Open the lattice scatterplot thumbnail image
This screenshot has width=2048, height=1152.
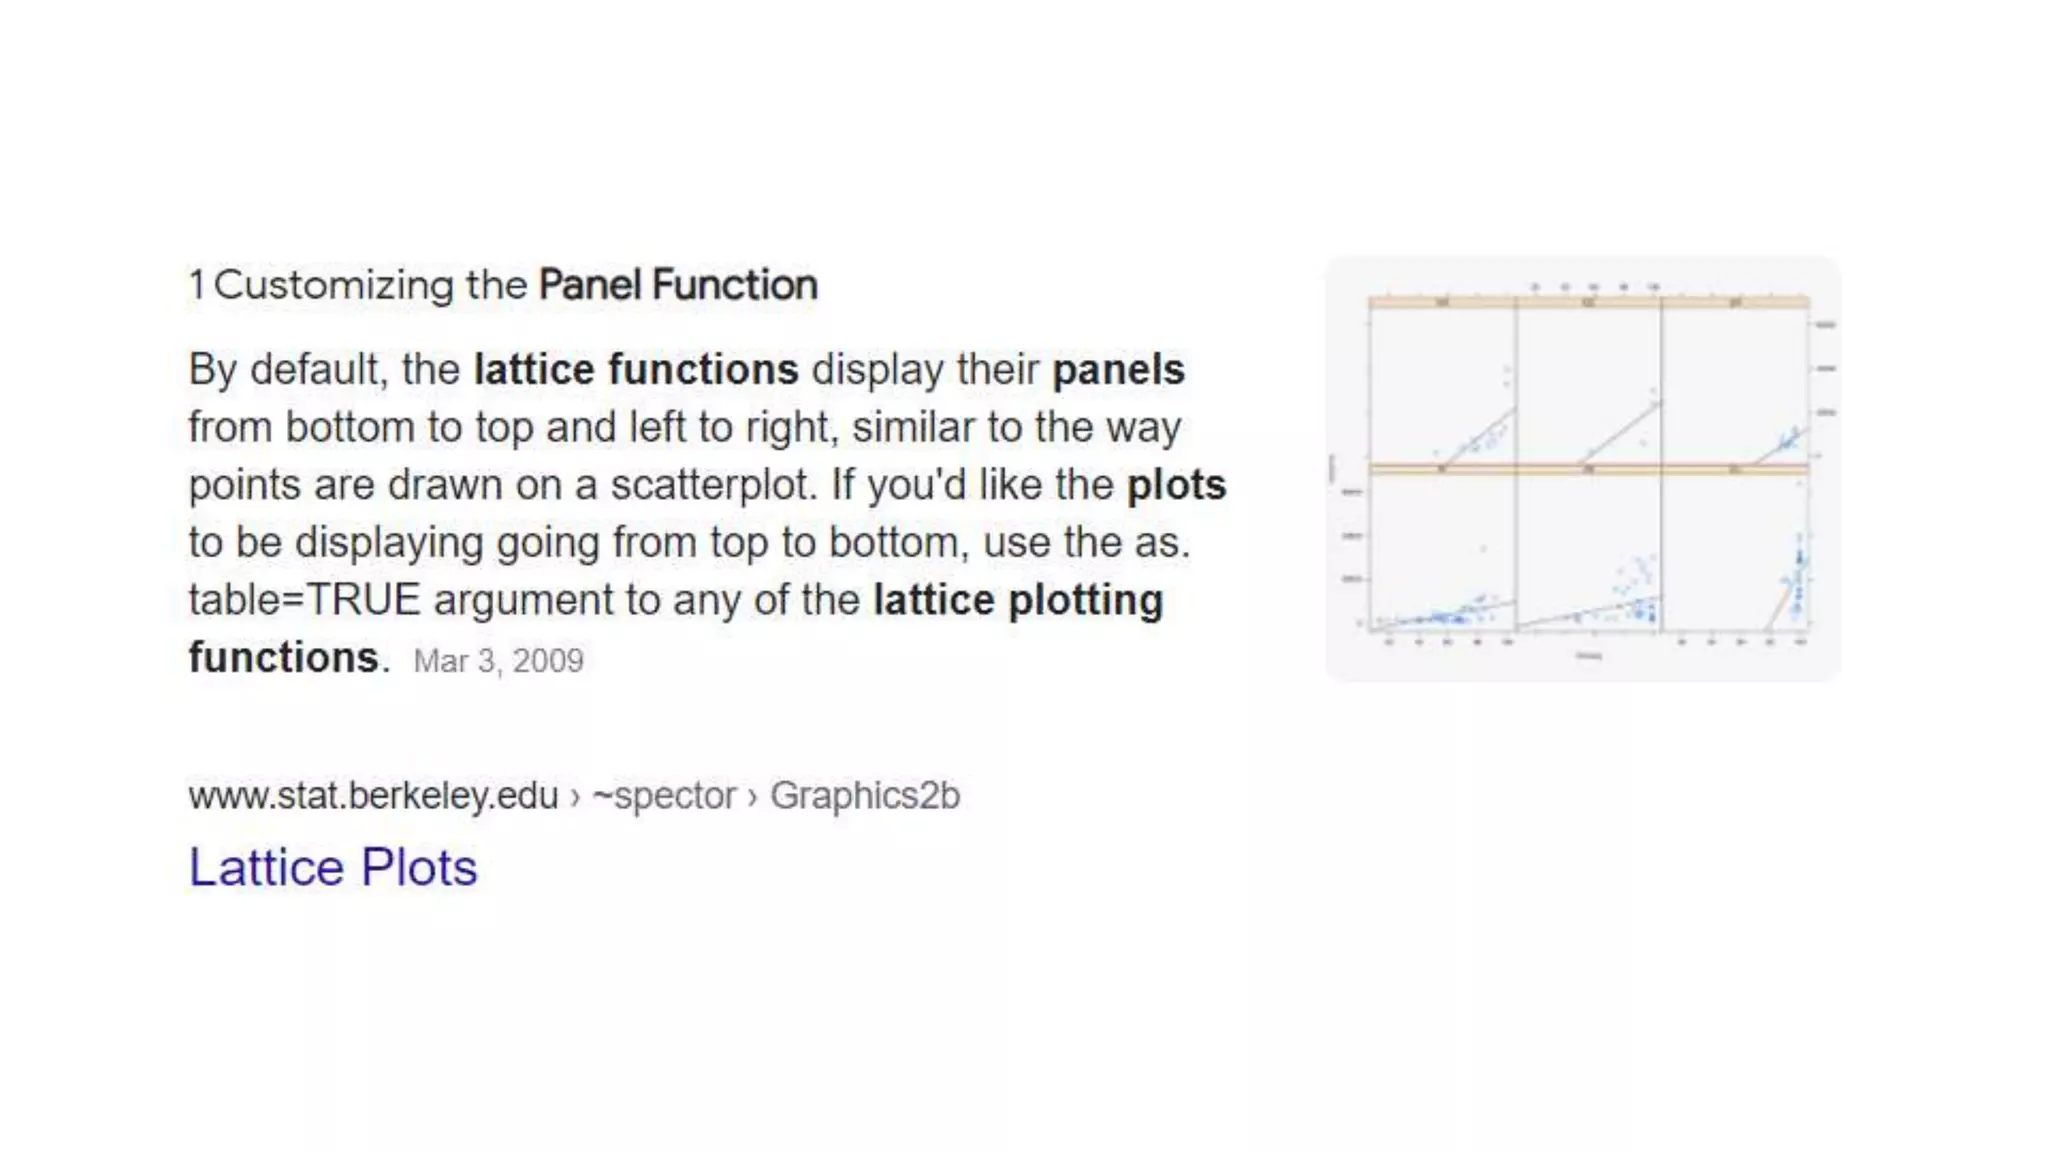[x=1583, y=469]
